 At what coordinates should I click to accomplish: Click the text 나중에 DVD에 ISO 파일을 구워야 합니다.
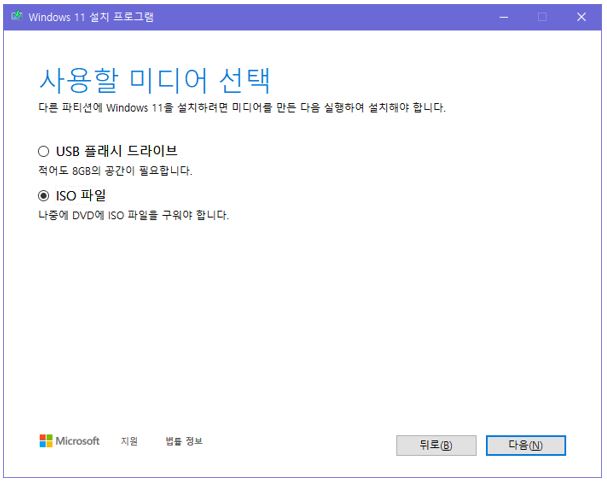[x=134, y=215]
